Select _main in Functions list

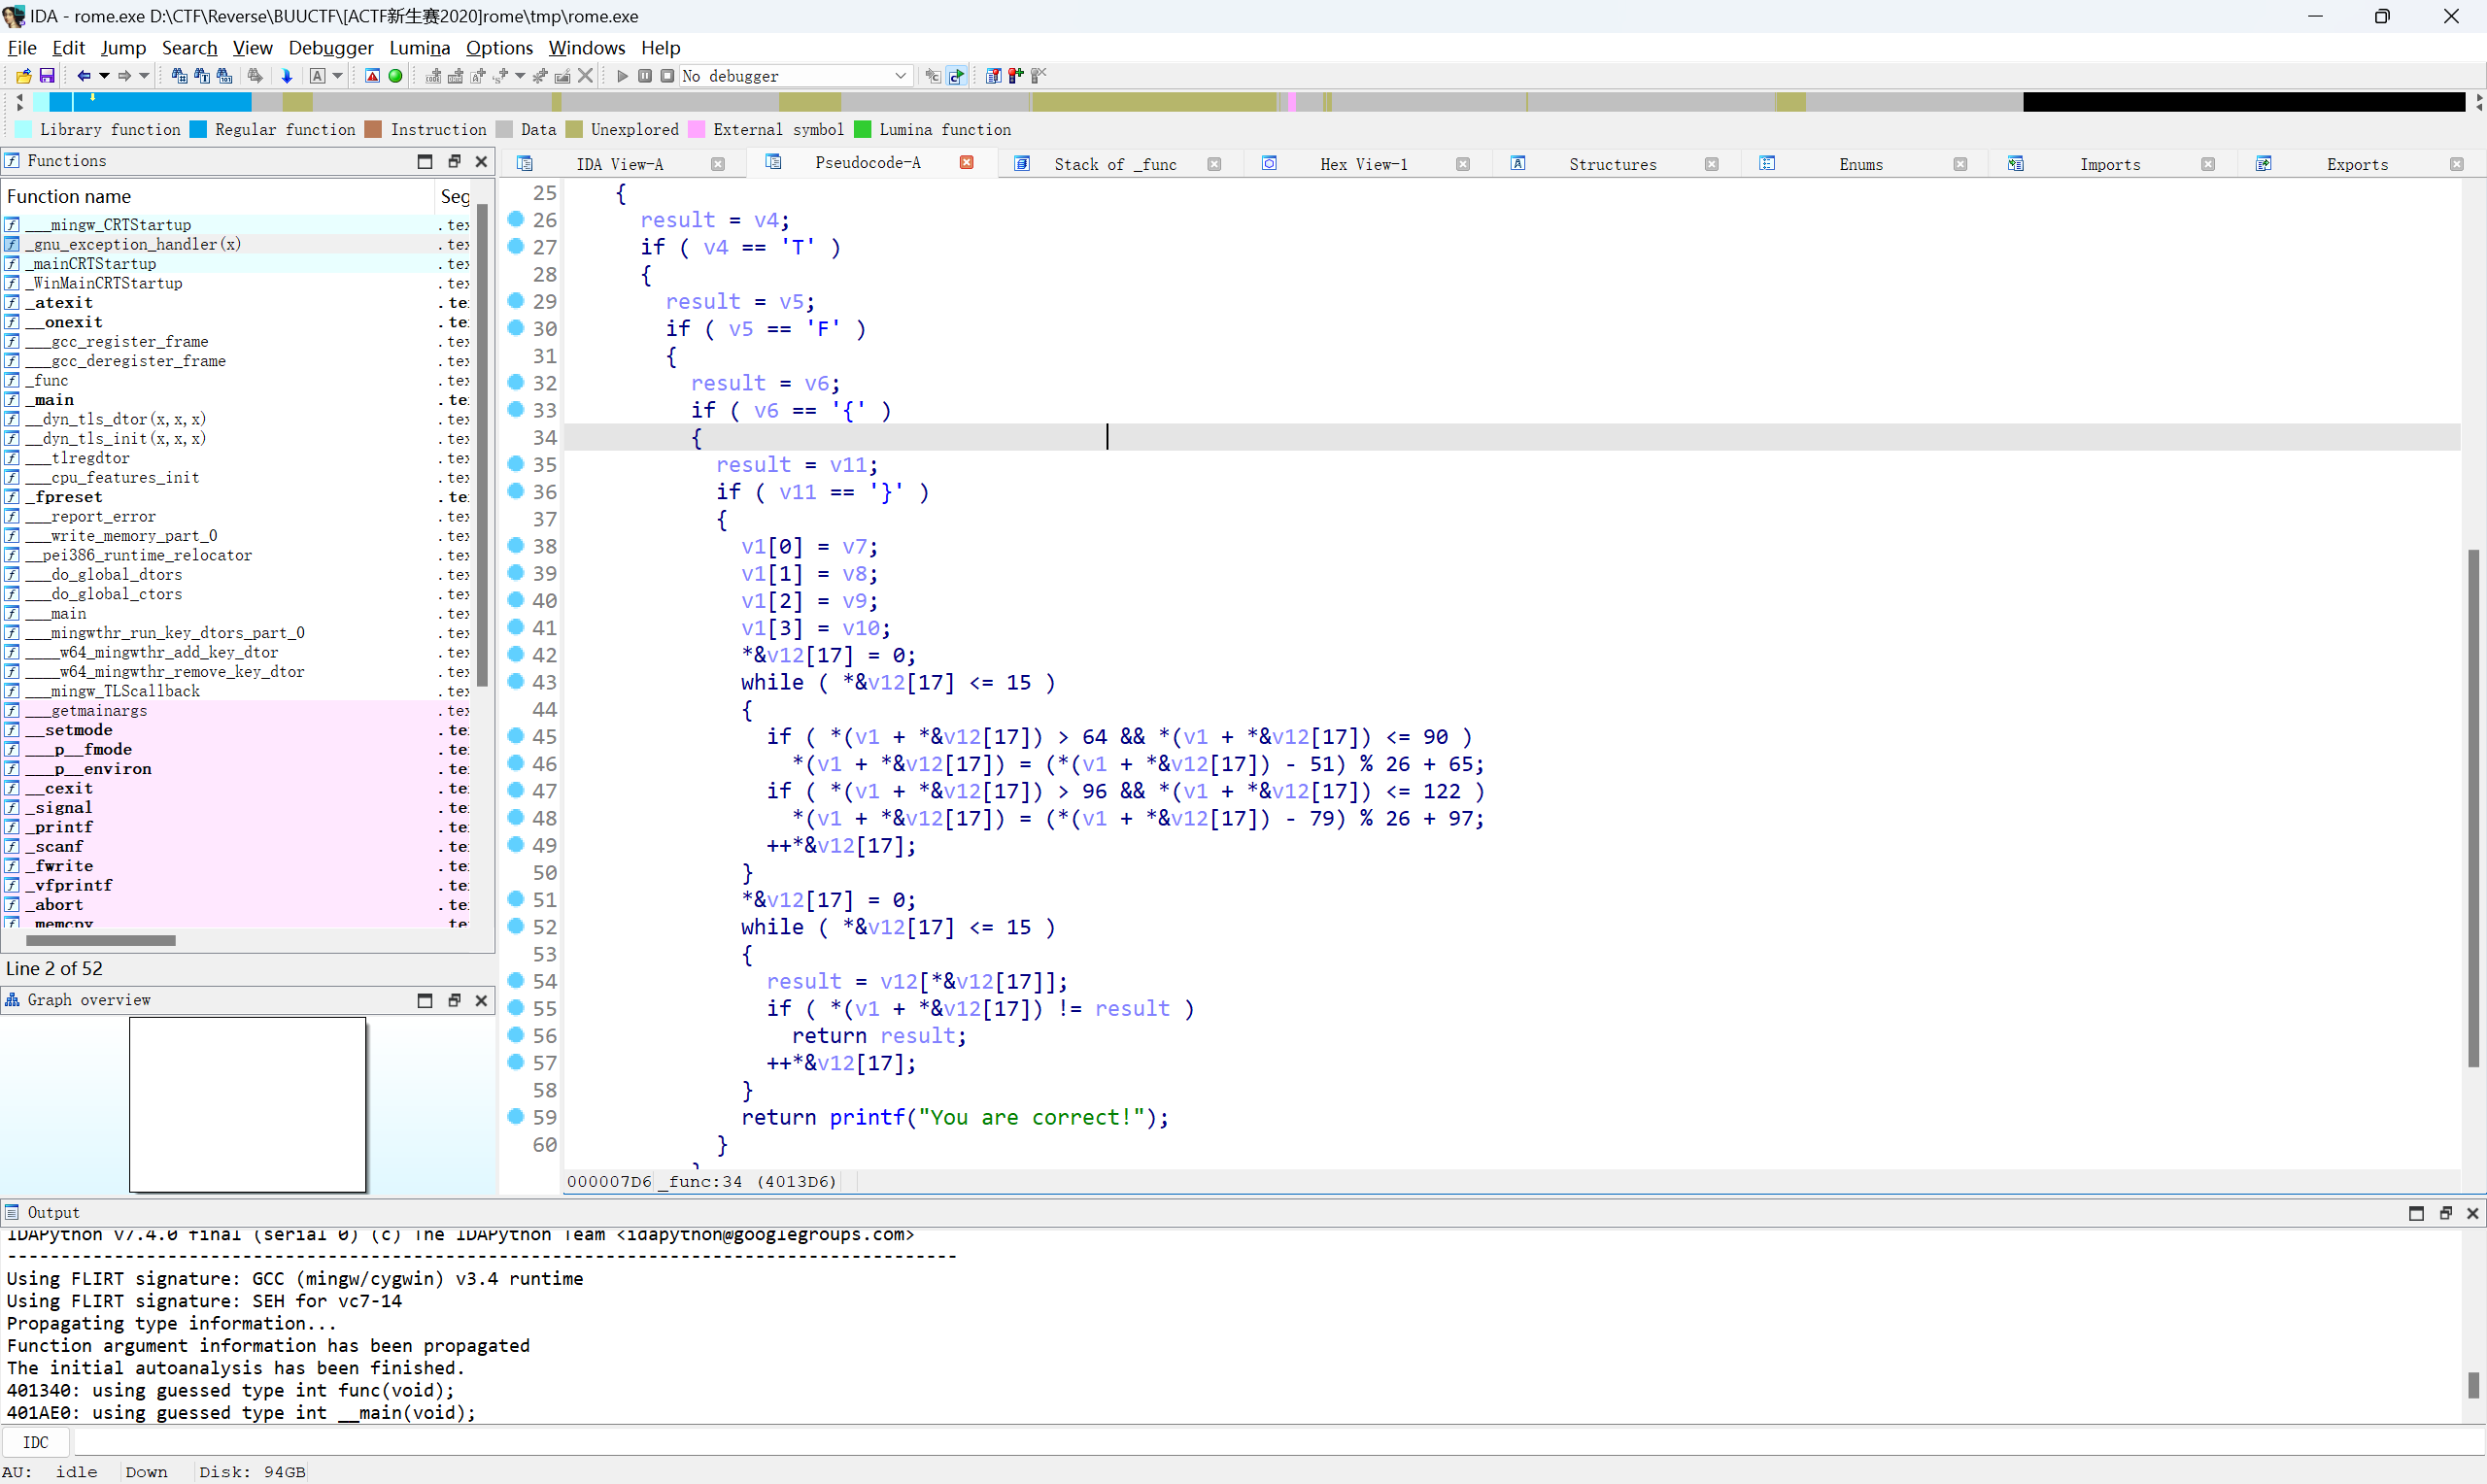coord(236,400)
